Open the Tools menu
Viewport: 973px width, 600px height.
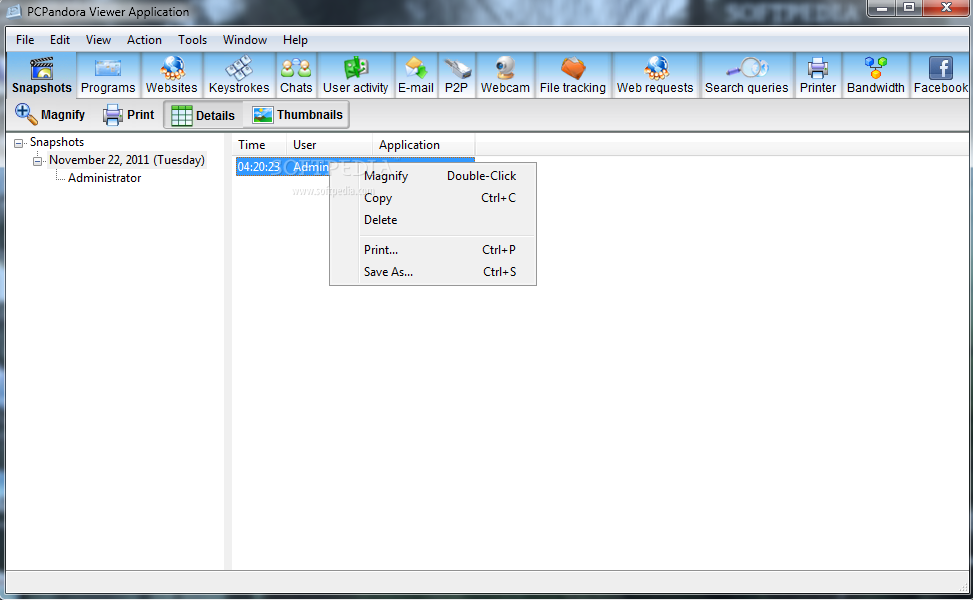click(192, 40)
